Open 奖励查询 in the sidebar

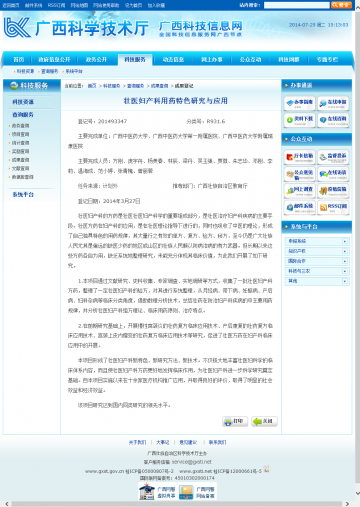[x=20, y=151]
